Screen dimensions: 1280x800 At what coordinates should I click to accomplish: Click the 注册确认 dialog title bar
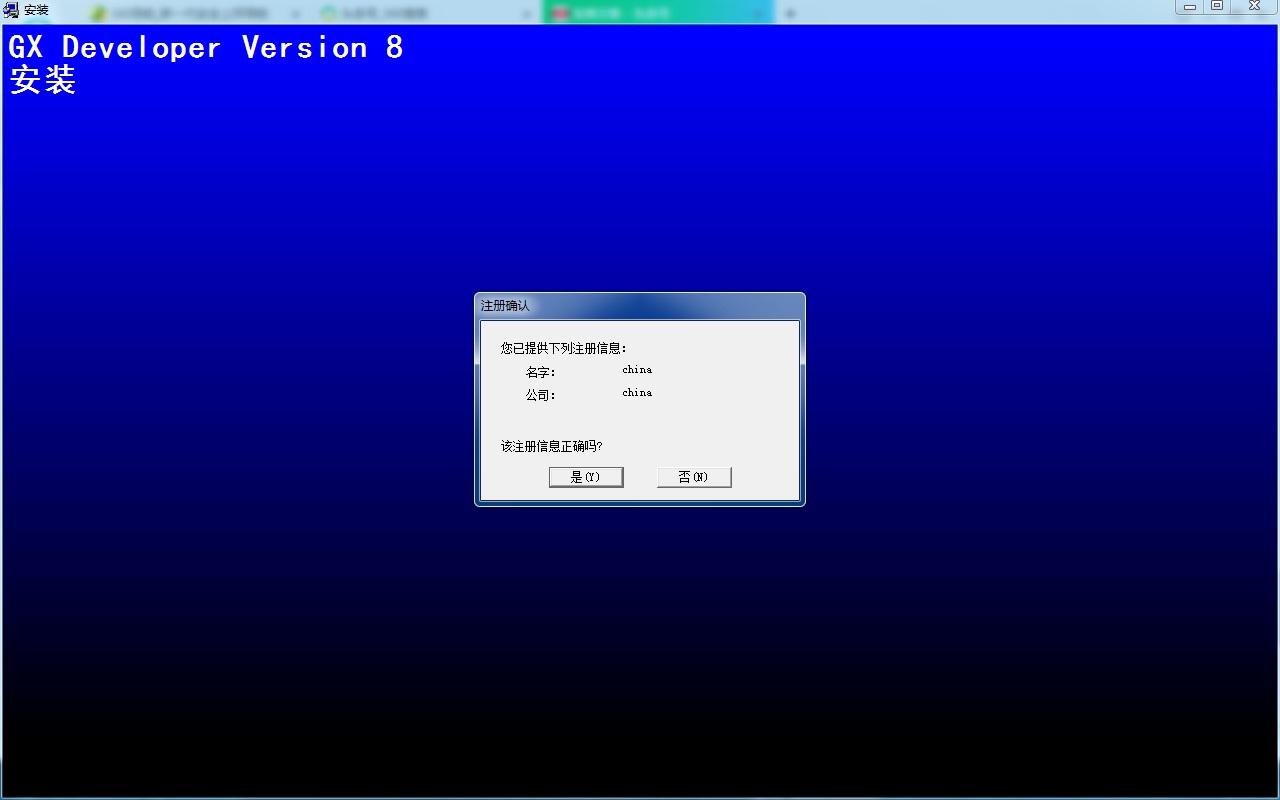point(640,305)
